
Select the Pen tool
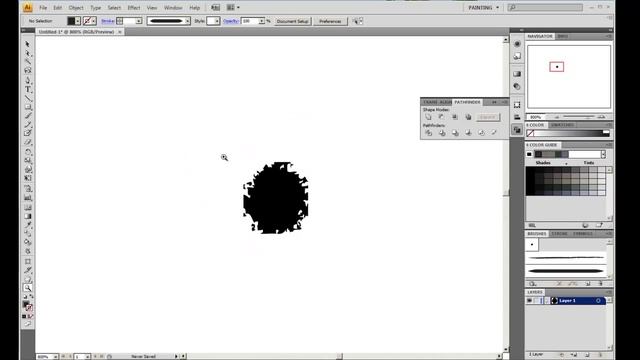click(27, 80)
